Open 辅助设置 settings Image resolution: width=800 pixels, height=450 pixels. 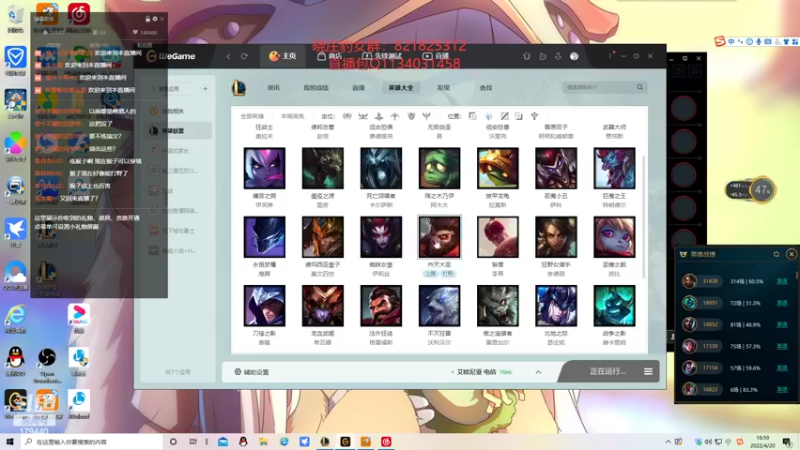tap(252, 372)
